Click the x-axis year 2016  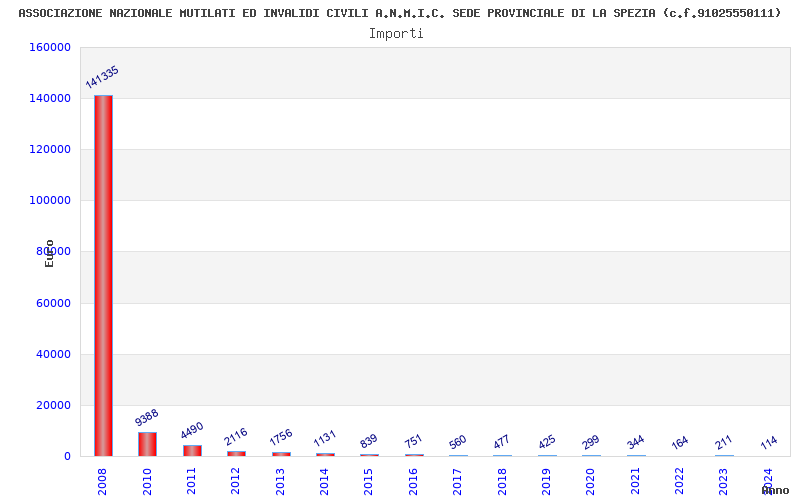click(x=413, y=482)
